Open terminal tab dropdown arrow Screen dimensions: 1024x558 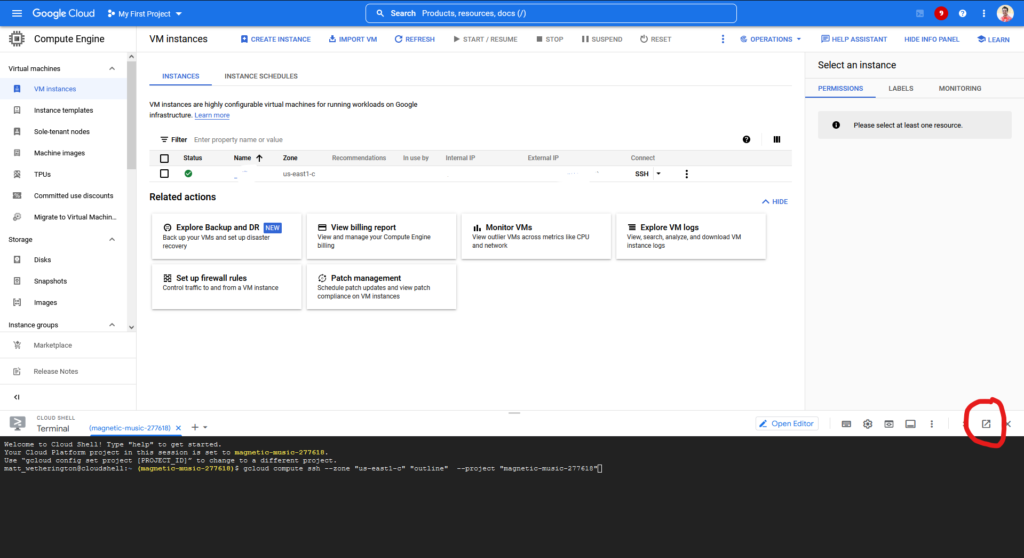(205, 427)
